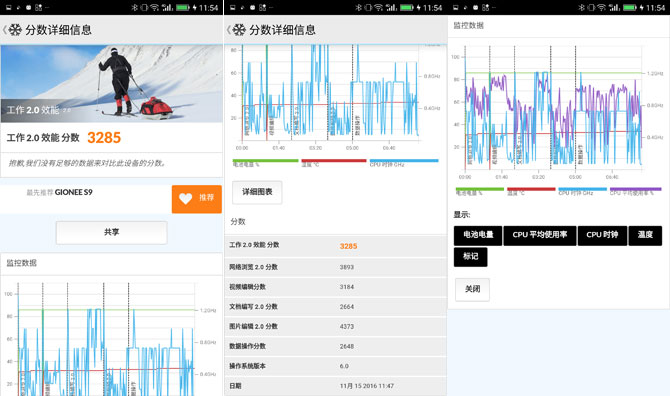Tap signal bars icon in right screen status bar
Viewport: 670px width, 396px height.
click(x=614, y=7)
